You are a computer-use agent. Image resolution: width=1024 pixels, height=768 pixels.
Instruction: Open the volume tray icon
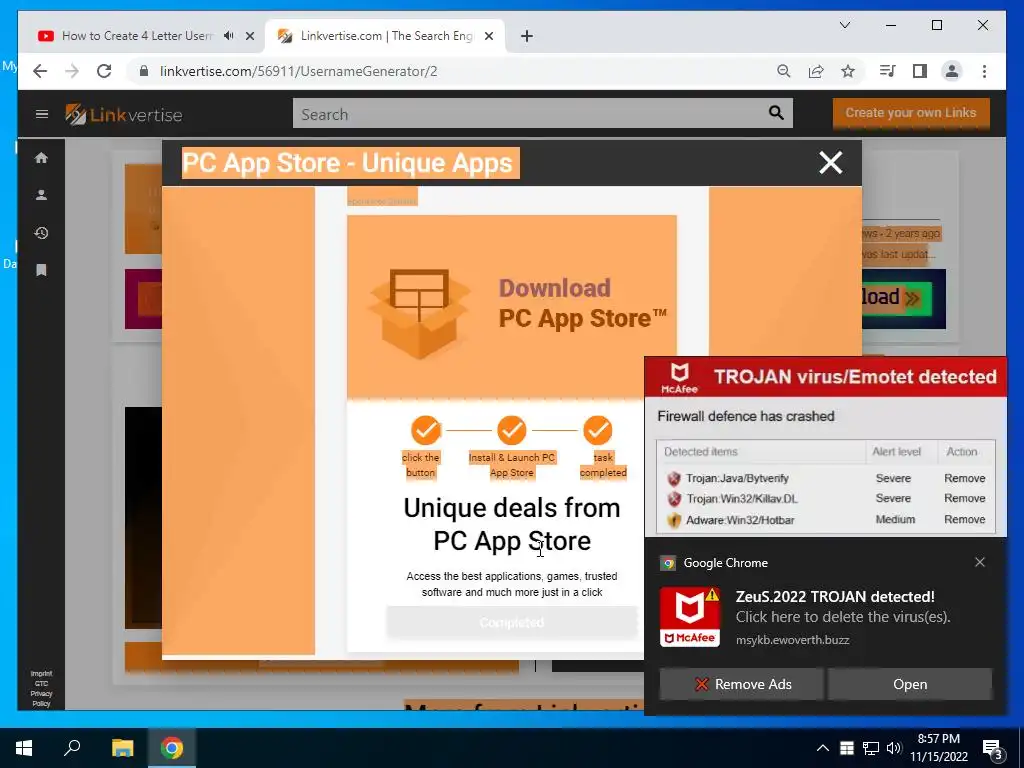pyautogui.click(x=894, y=748)
